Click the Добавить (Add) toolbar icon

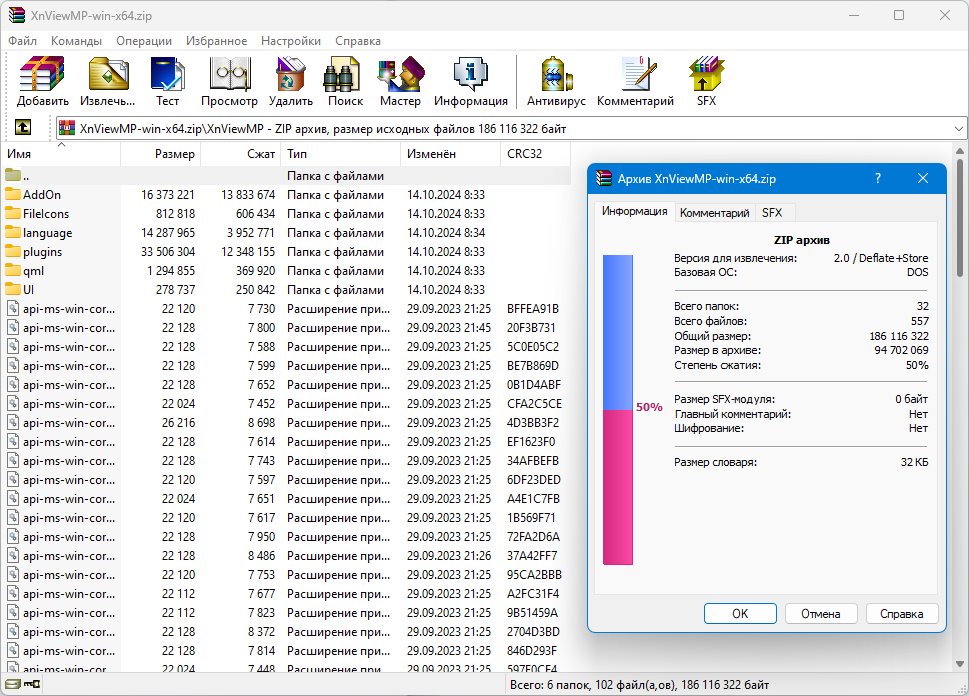[x=42, y=82]
